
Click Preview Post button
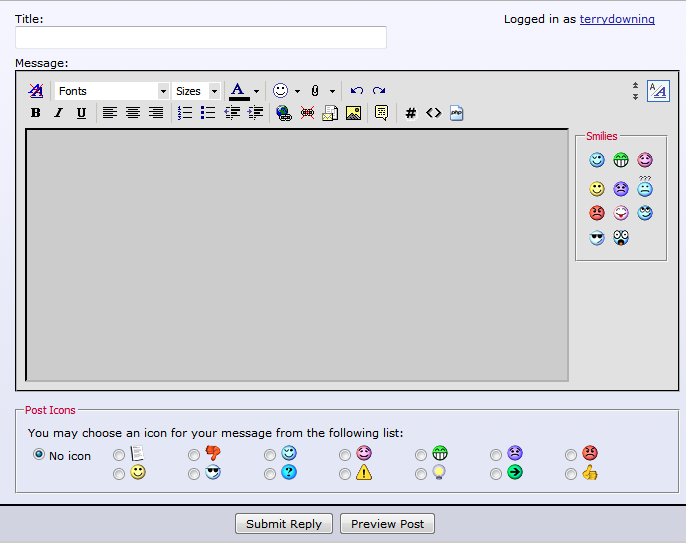(387, 523)
